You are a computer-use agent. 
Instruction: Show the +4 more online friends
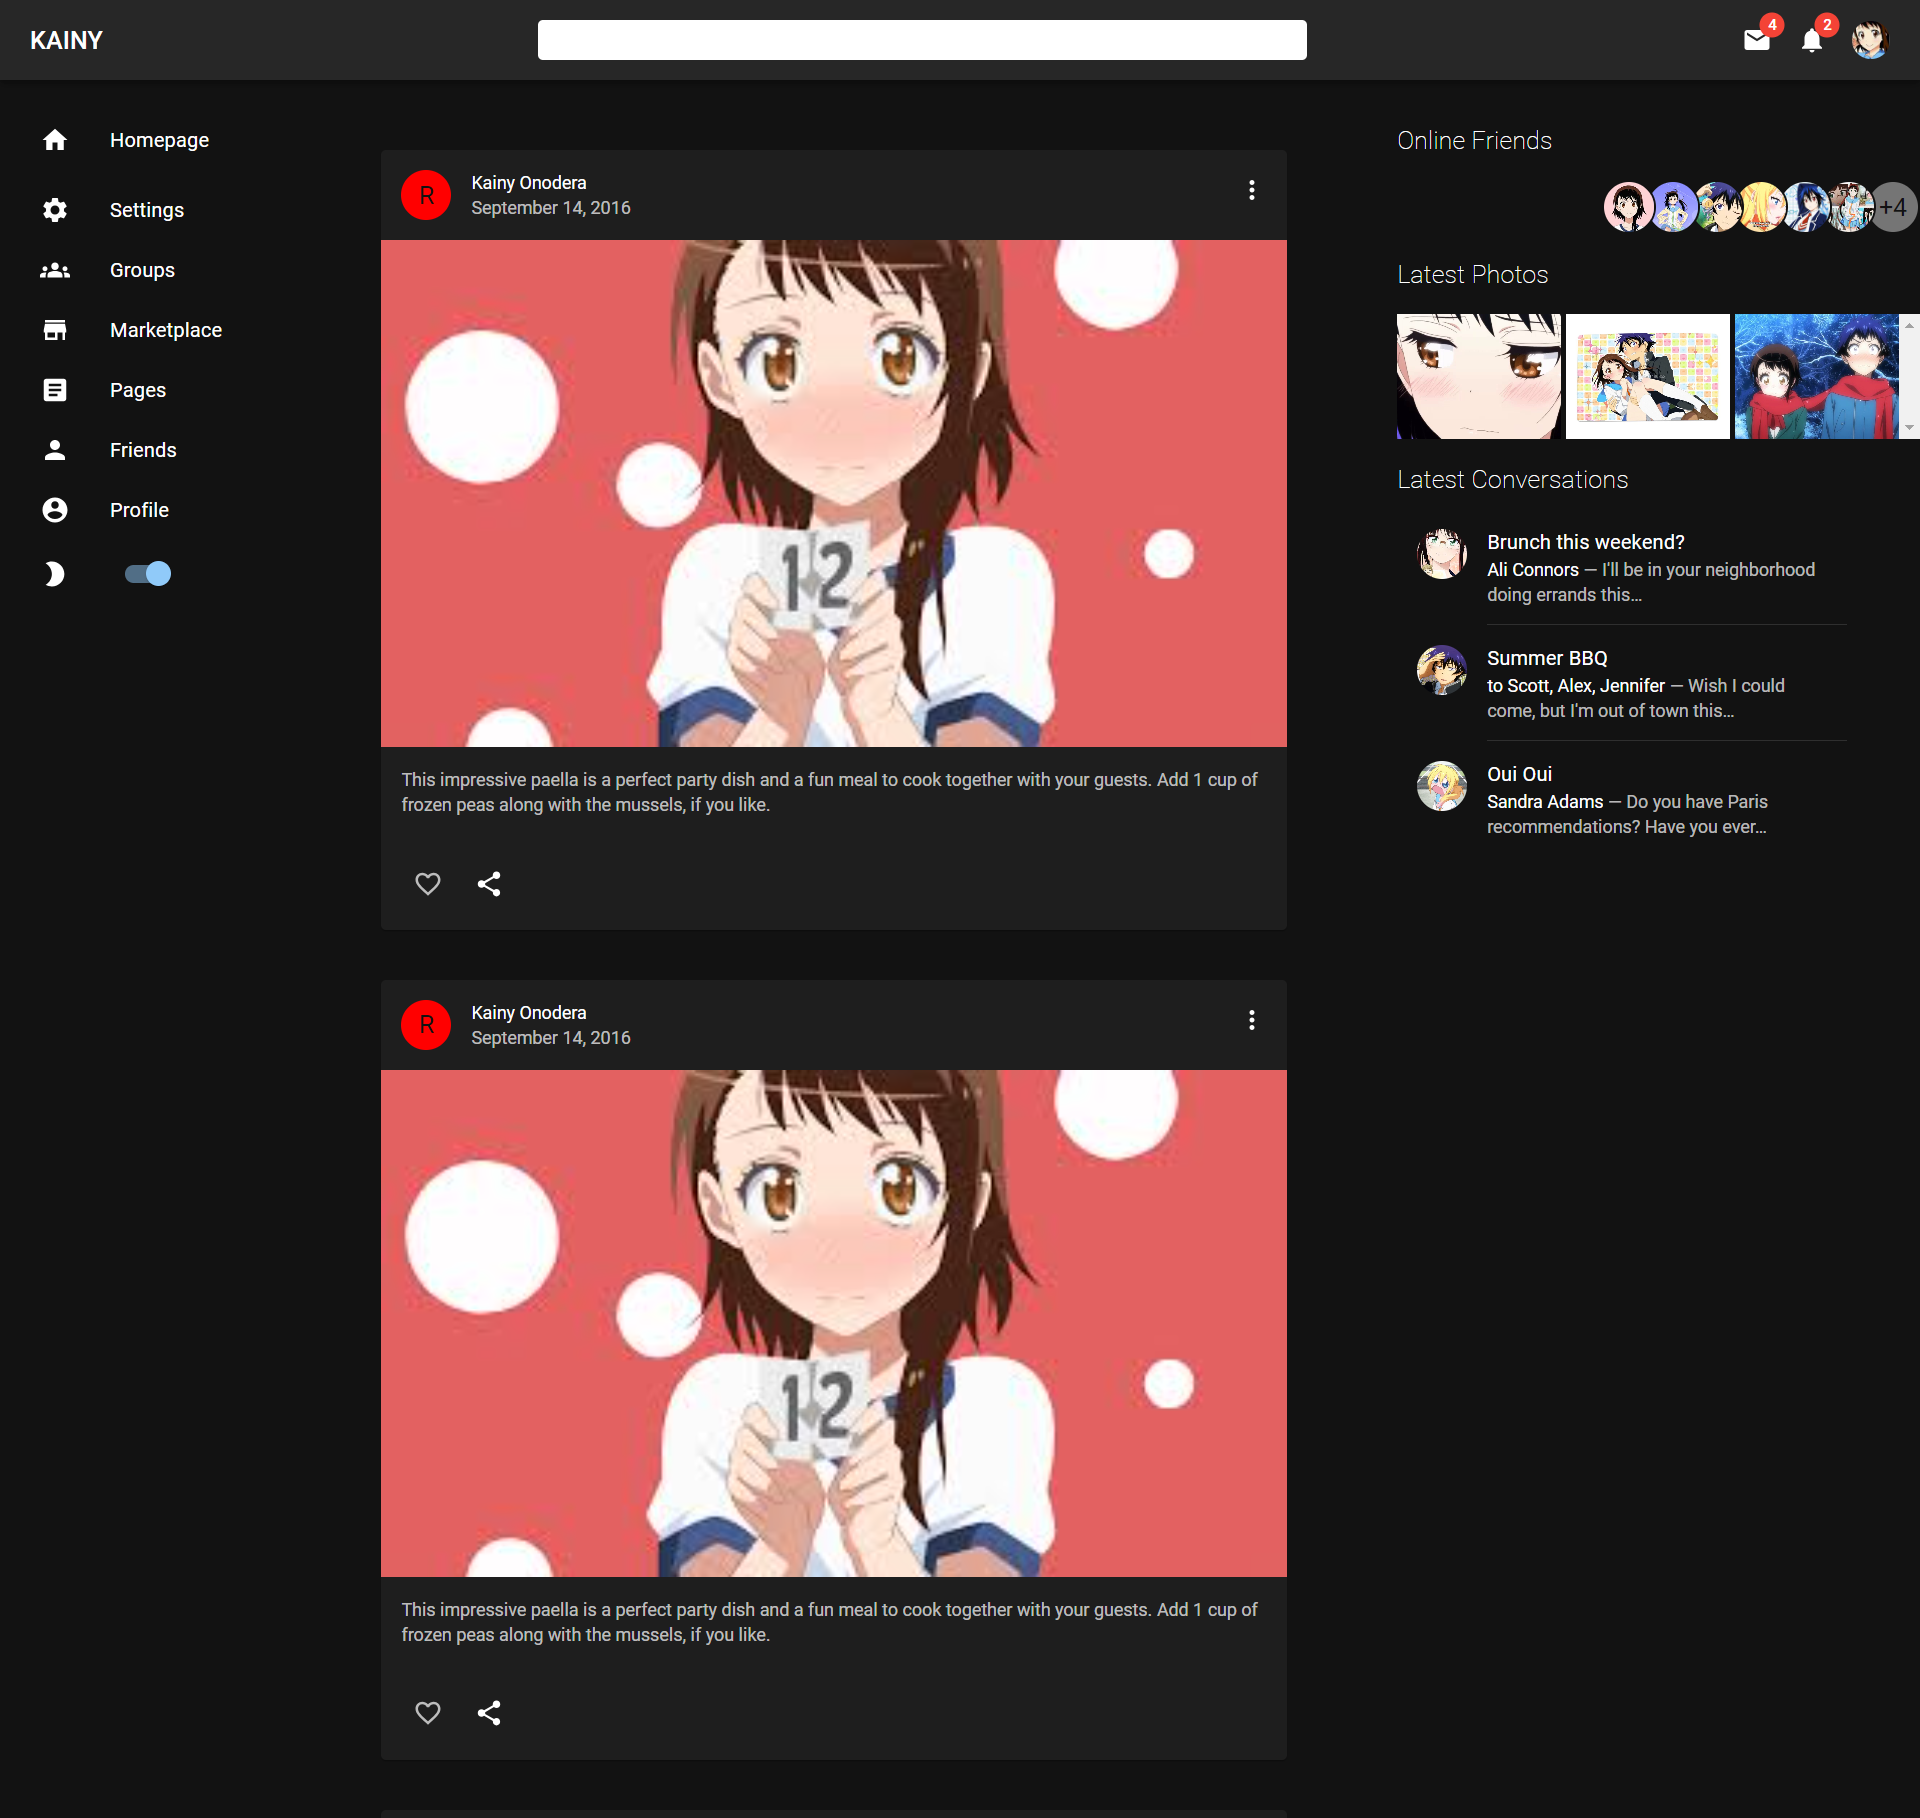click(1893, 207)
